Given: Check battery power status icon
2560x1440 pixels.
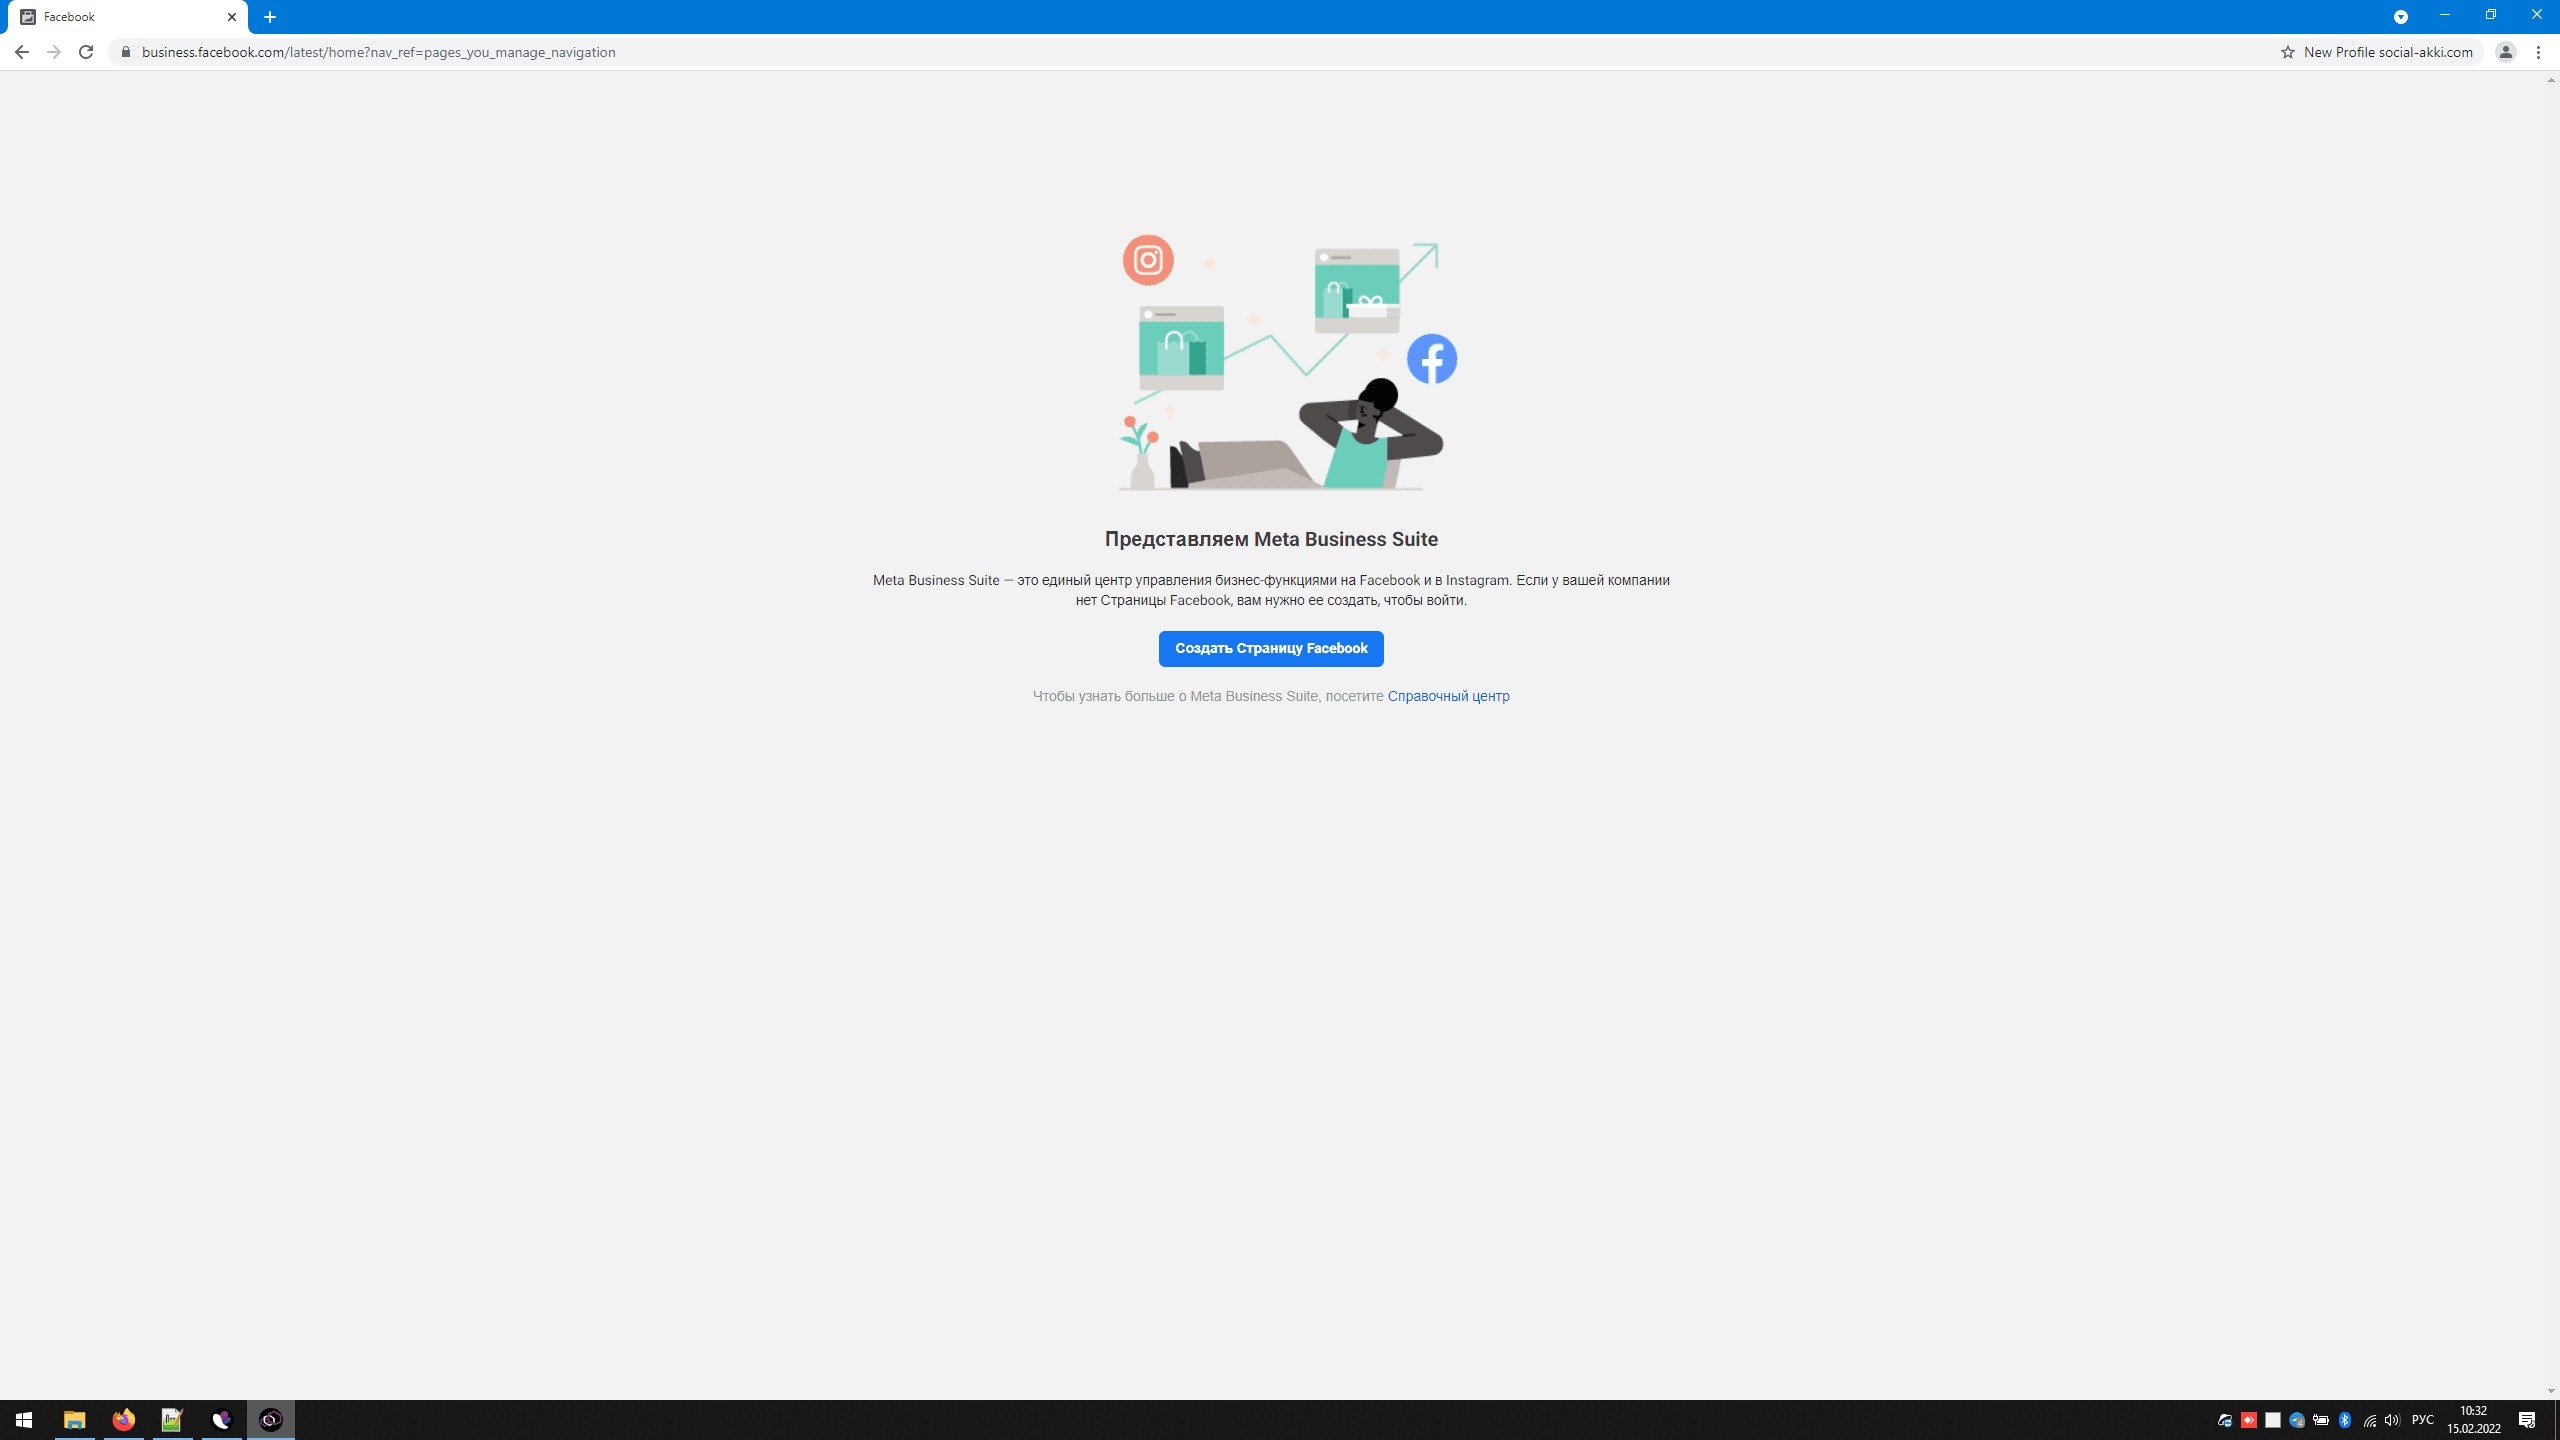Looking at the screenshot, I should (x=2321, y=1420).
